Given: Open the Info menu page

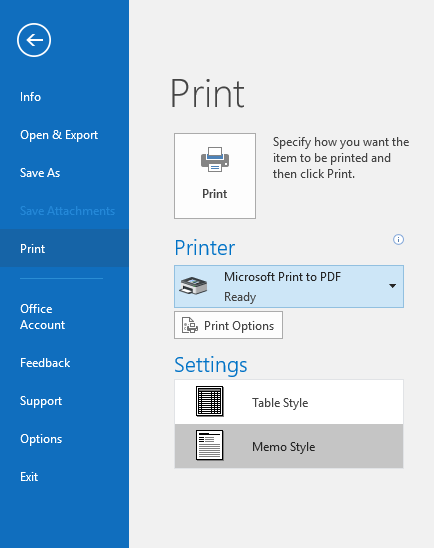Looking at the screenshot, I should click(64, 97).
